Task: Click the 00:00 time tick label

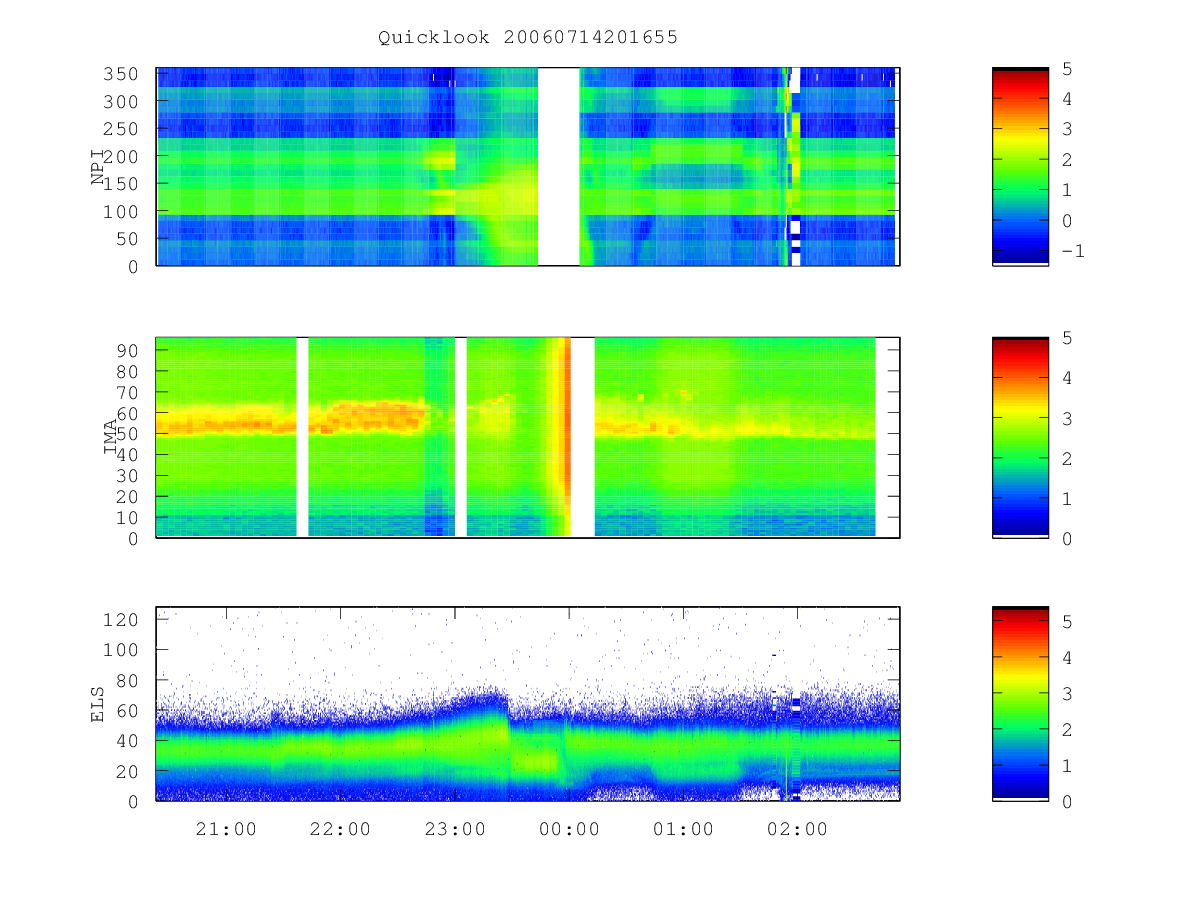Action: 569,830
